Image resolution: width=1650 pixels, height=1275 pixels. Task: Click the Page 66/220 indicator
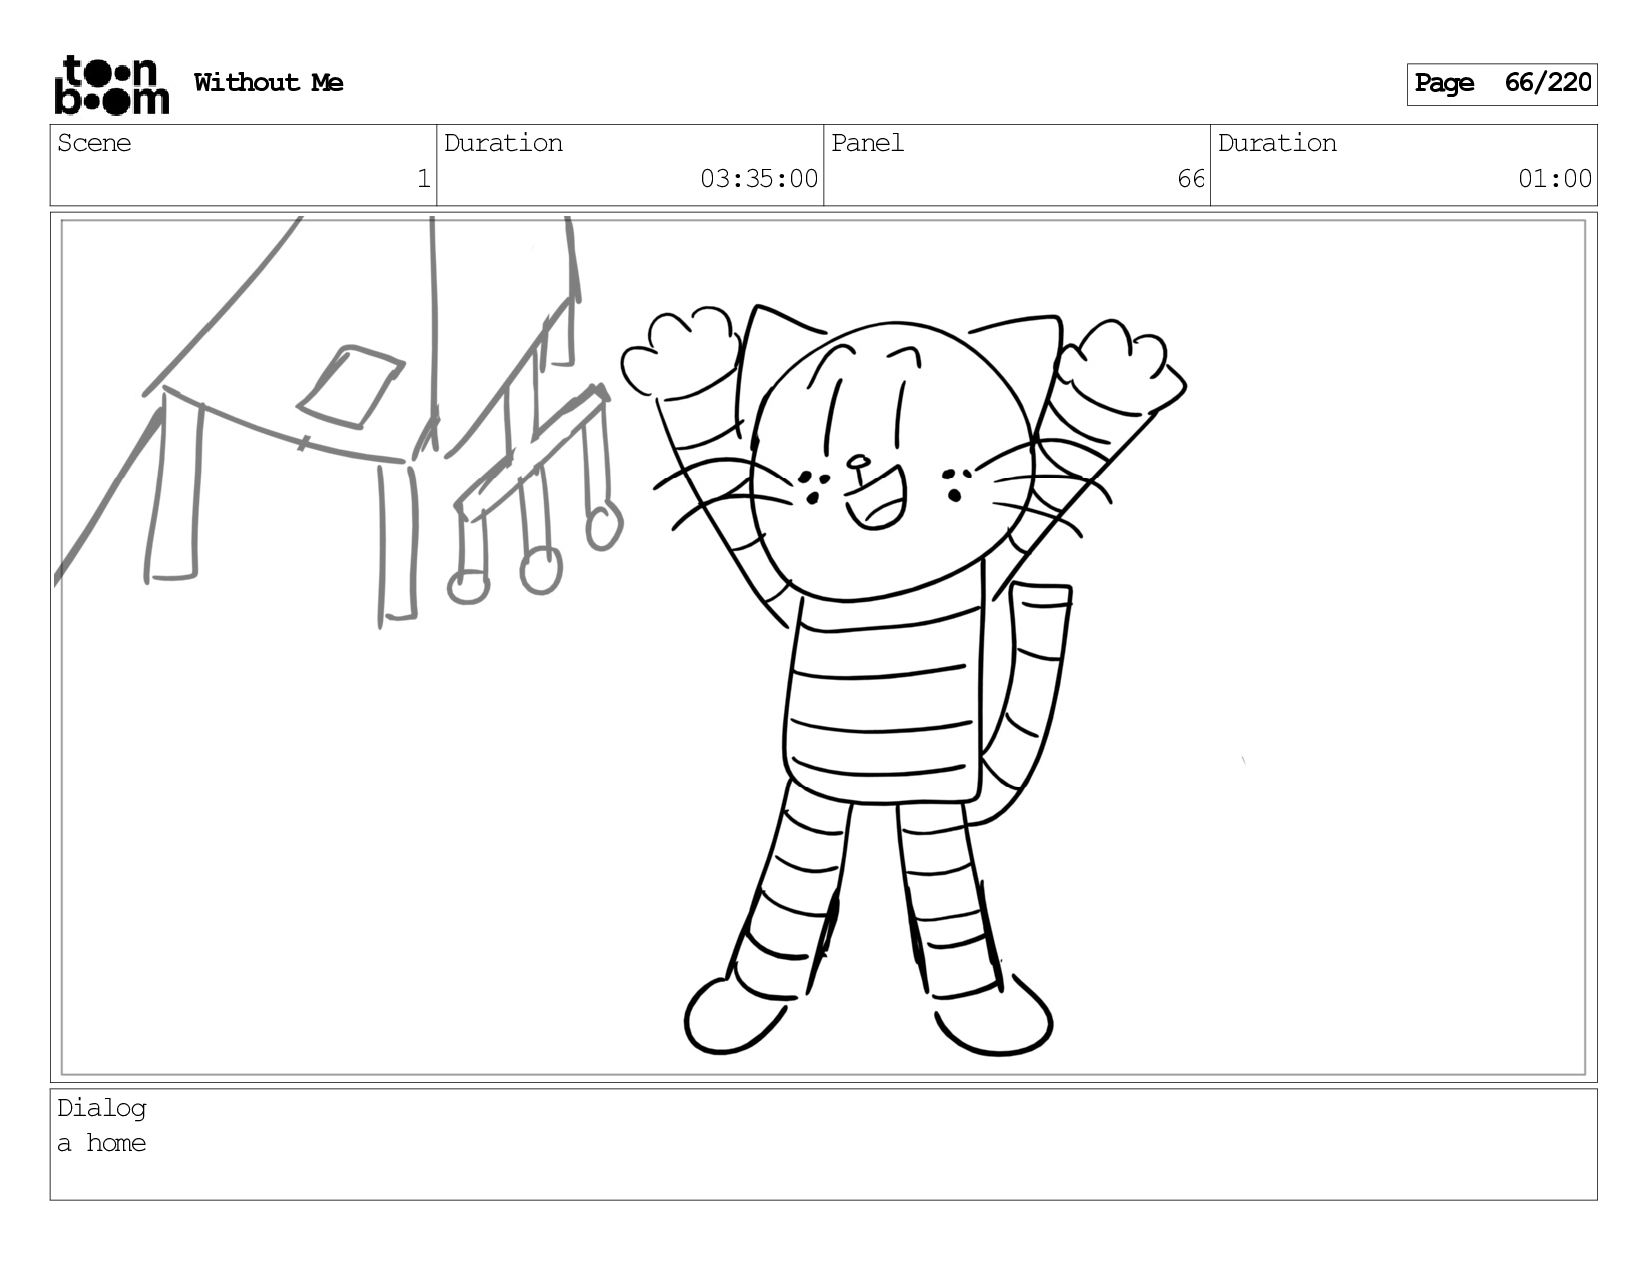[x=1501, y=84]
